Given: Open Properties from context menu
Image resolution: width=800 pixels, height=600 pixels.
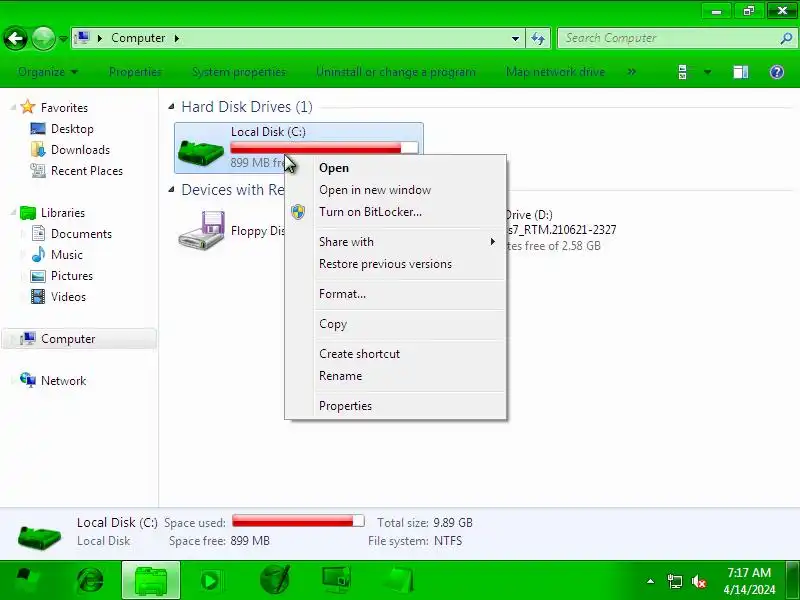Looking at the screenshot, I should 395,406.
